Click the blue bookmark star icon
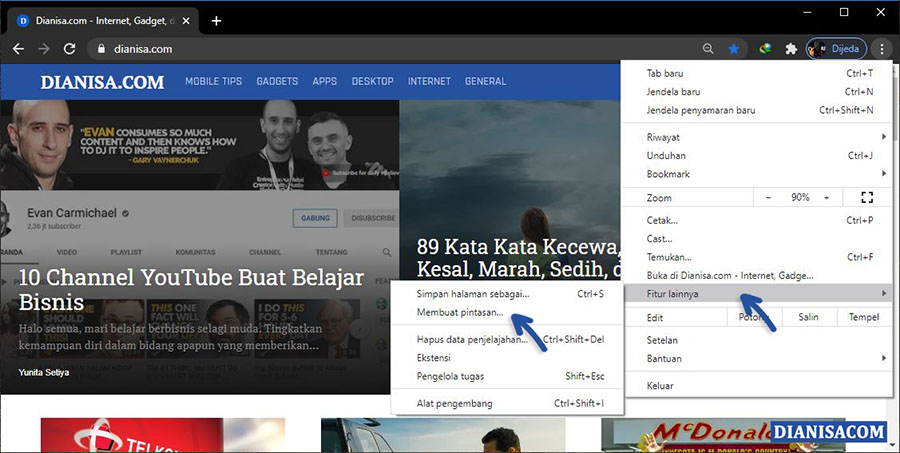The image size is (900, 453). coord(734,49)
